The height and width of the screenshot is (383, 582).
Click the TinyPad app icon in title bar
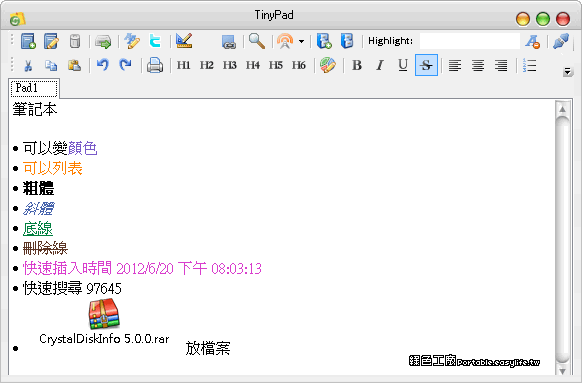pos(17,19)
